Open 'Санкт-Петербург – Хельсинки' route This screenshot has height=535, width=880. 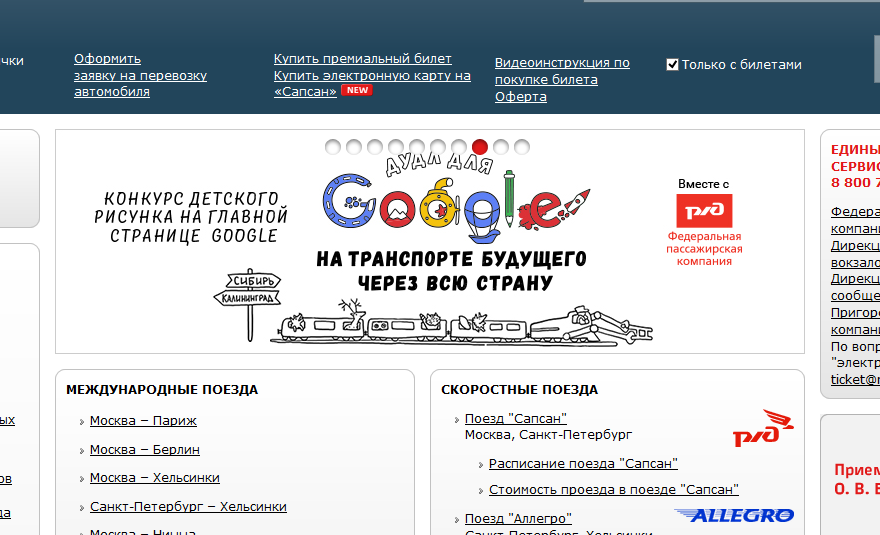188,506
